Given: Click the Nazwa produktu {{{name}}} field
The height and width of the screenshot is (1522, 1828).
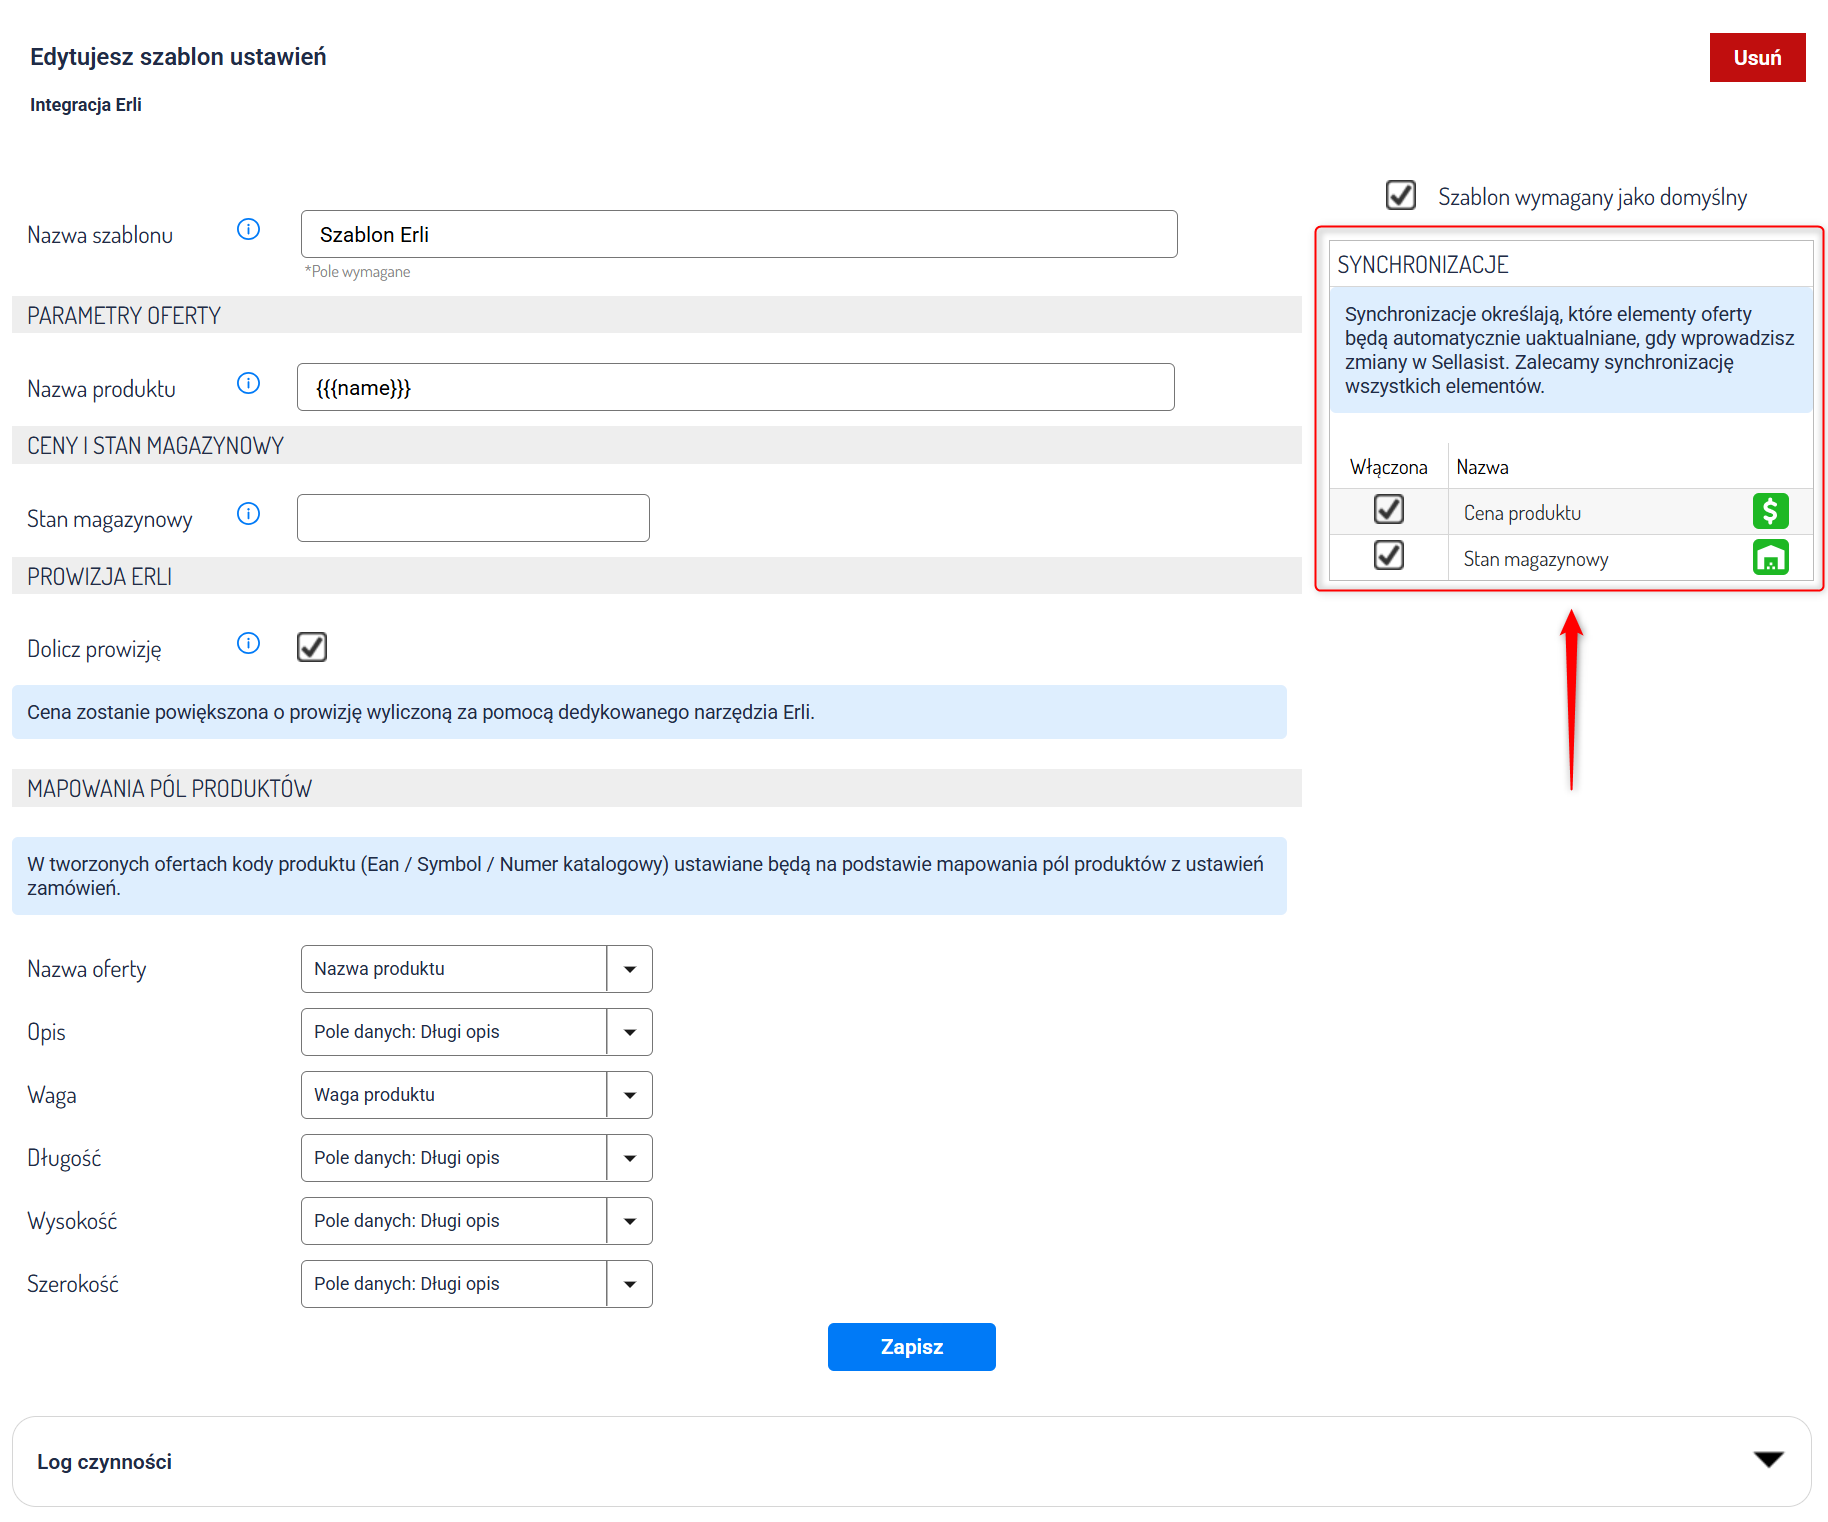Looking at the screenshot, I should 735,388.
